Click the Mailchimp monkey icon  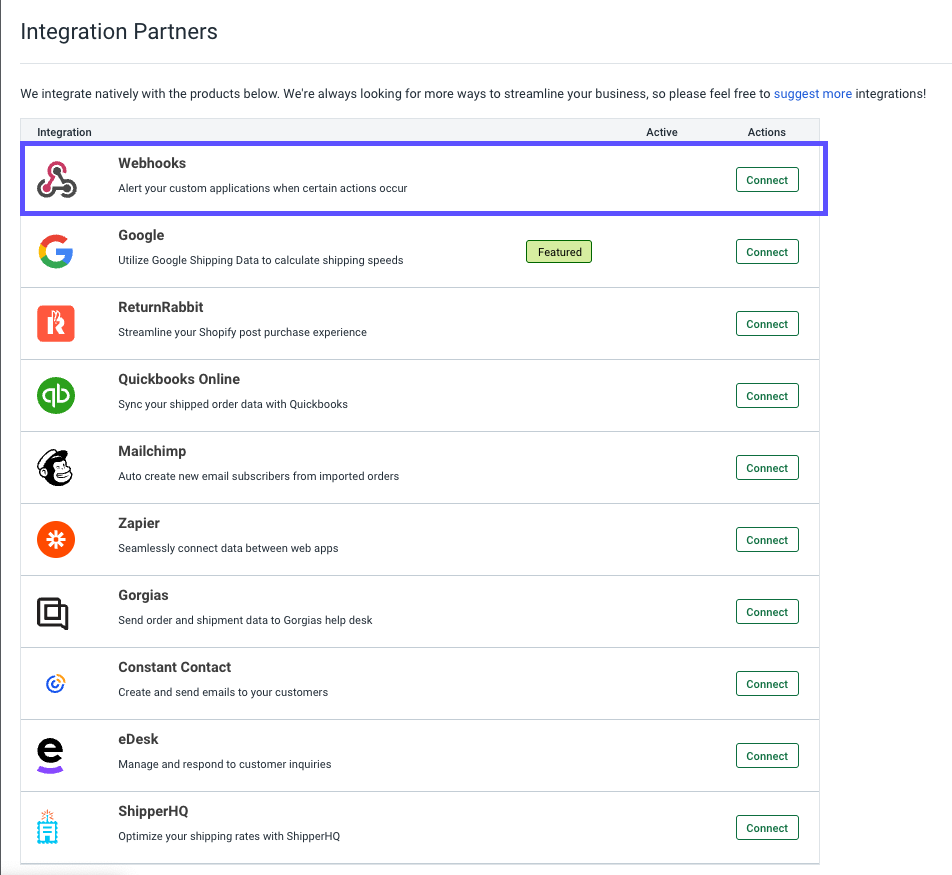point(56,467)
